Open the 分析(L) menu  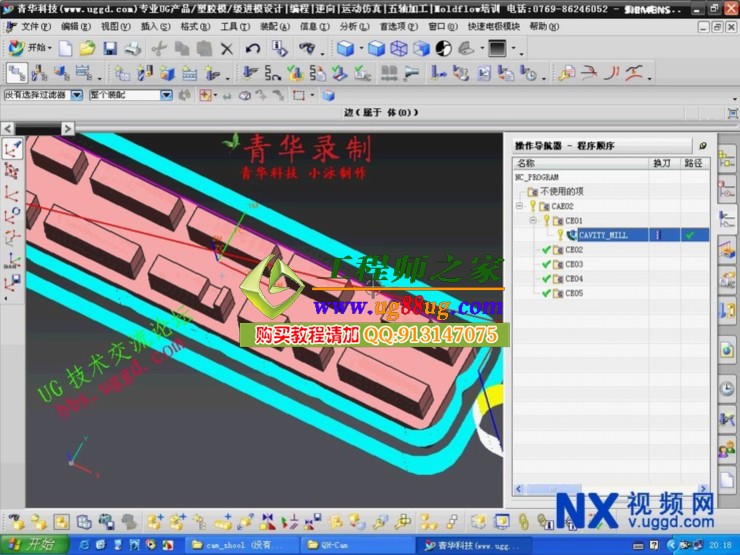(x=355, y=26)
